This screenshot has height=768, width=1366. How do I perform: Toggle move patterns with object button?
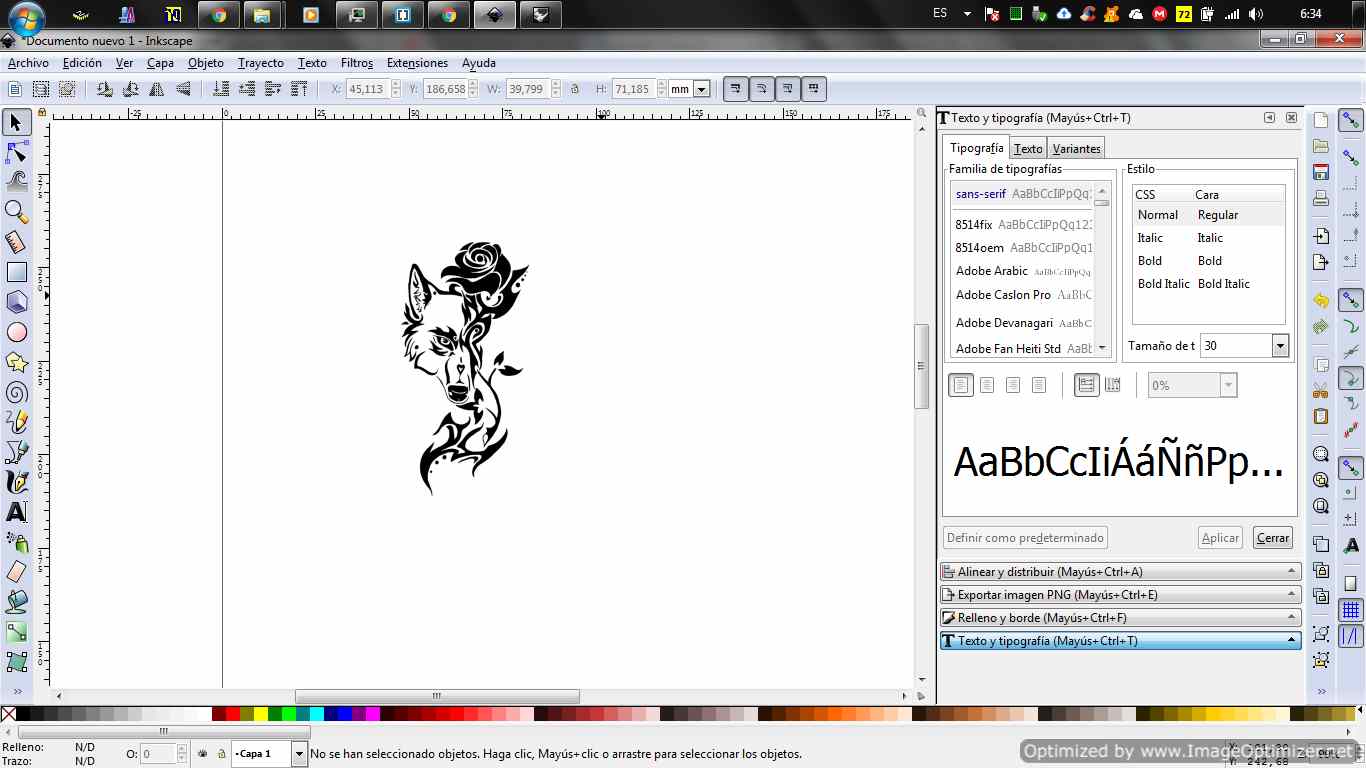click(814, 89)
